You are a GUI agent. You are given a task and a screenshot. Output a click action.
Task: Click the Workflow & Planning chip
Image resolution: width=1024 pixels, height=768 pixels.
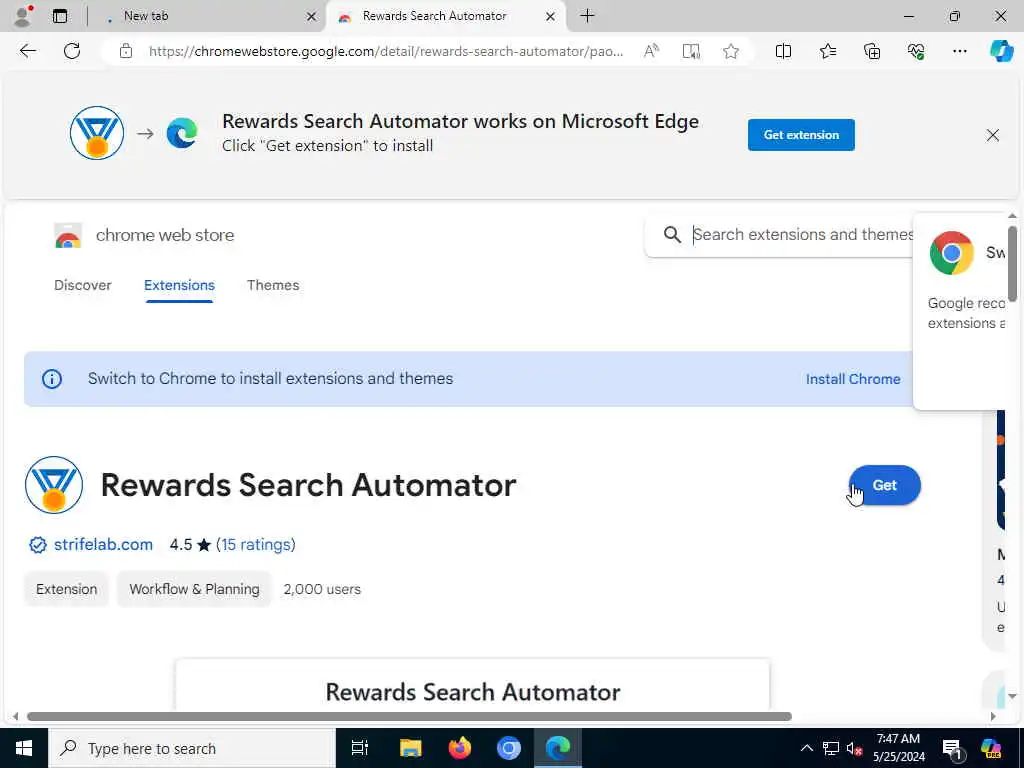(194, 589)
